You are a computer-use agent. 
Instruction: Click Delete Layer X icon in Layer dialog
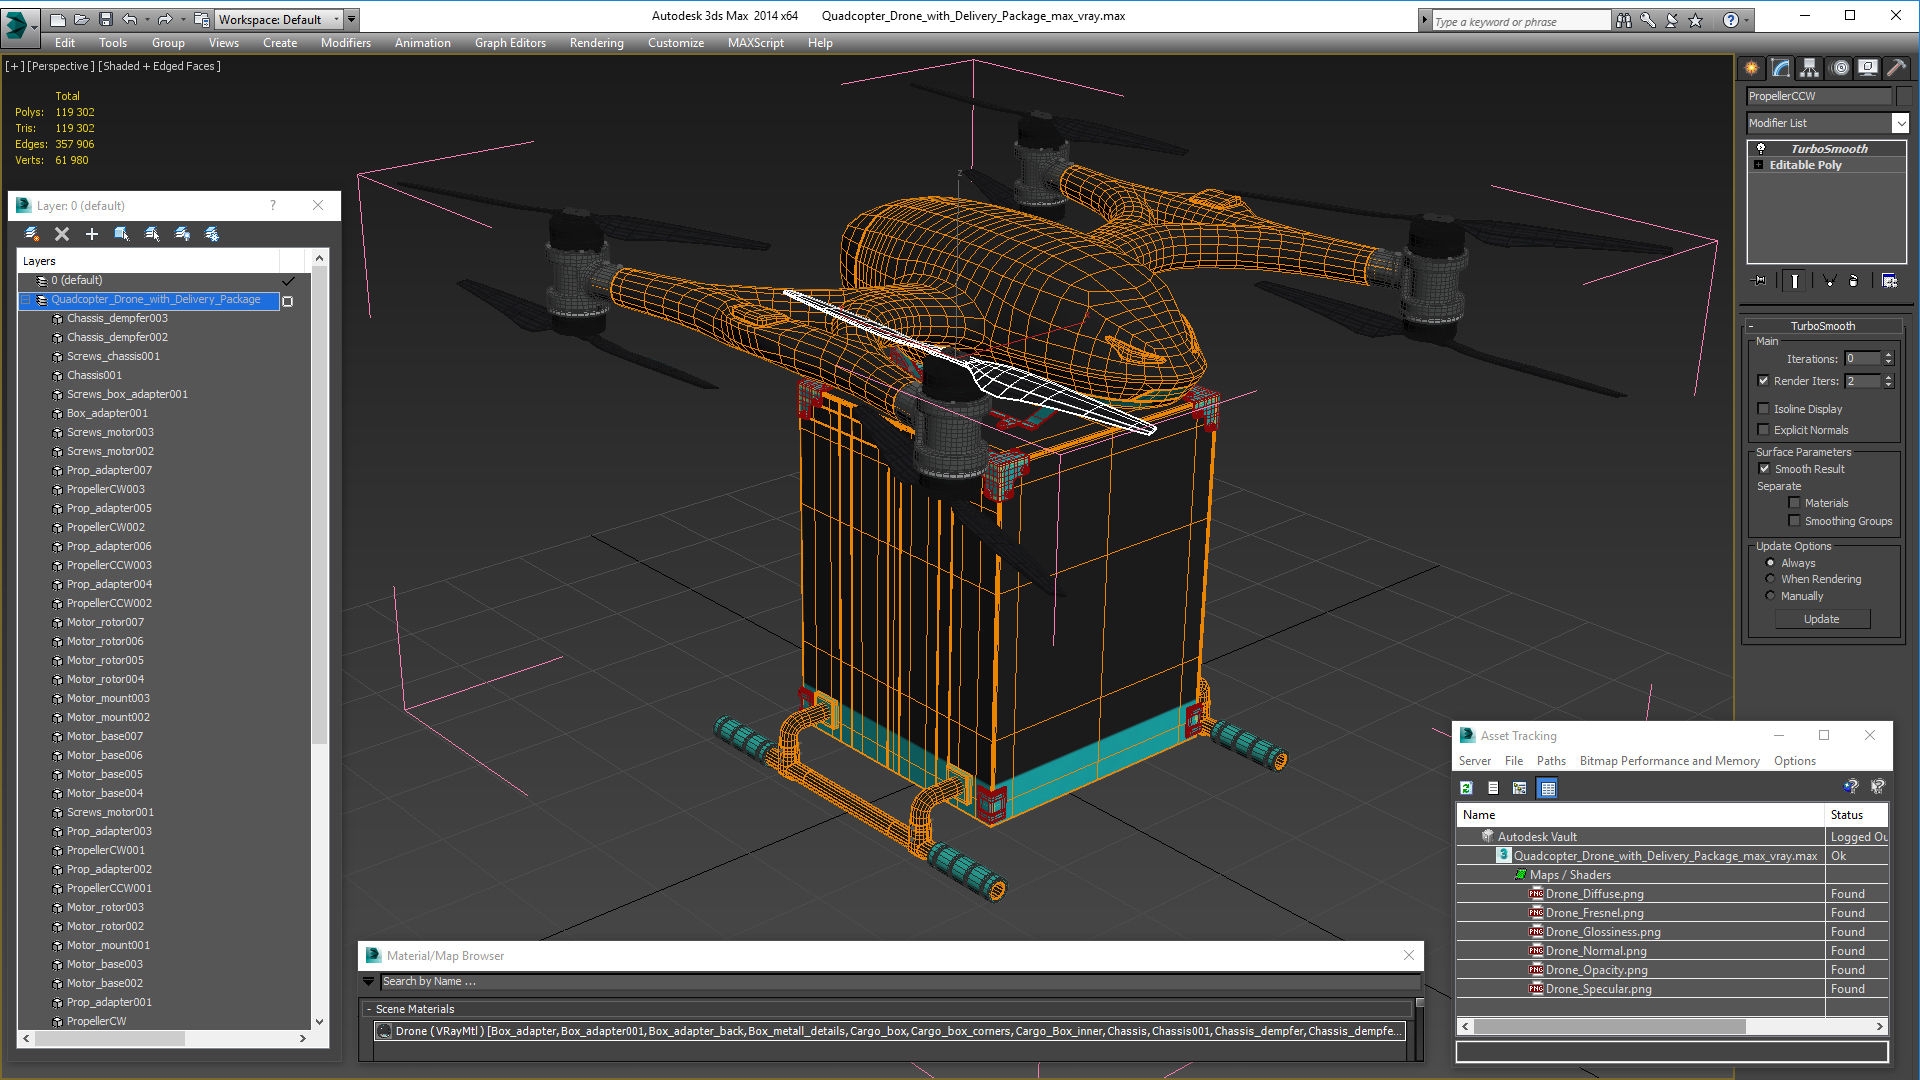pyautogui.click(x=62, y=234)
